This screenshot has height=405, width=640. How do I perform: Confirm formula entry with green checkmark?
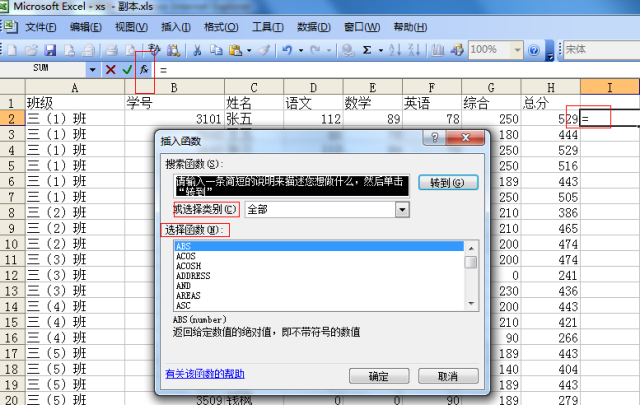pyautogui.click(x=127, y=70)
